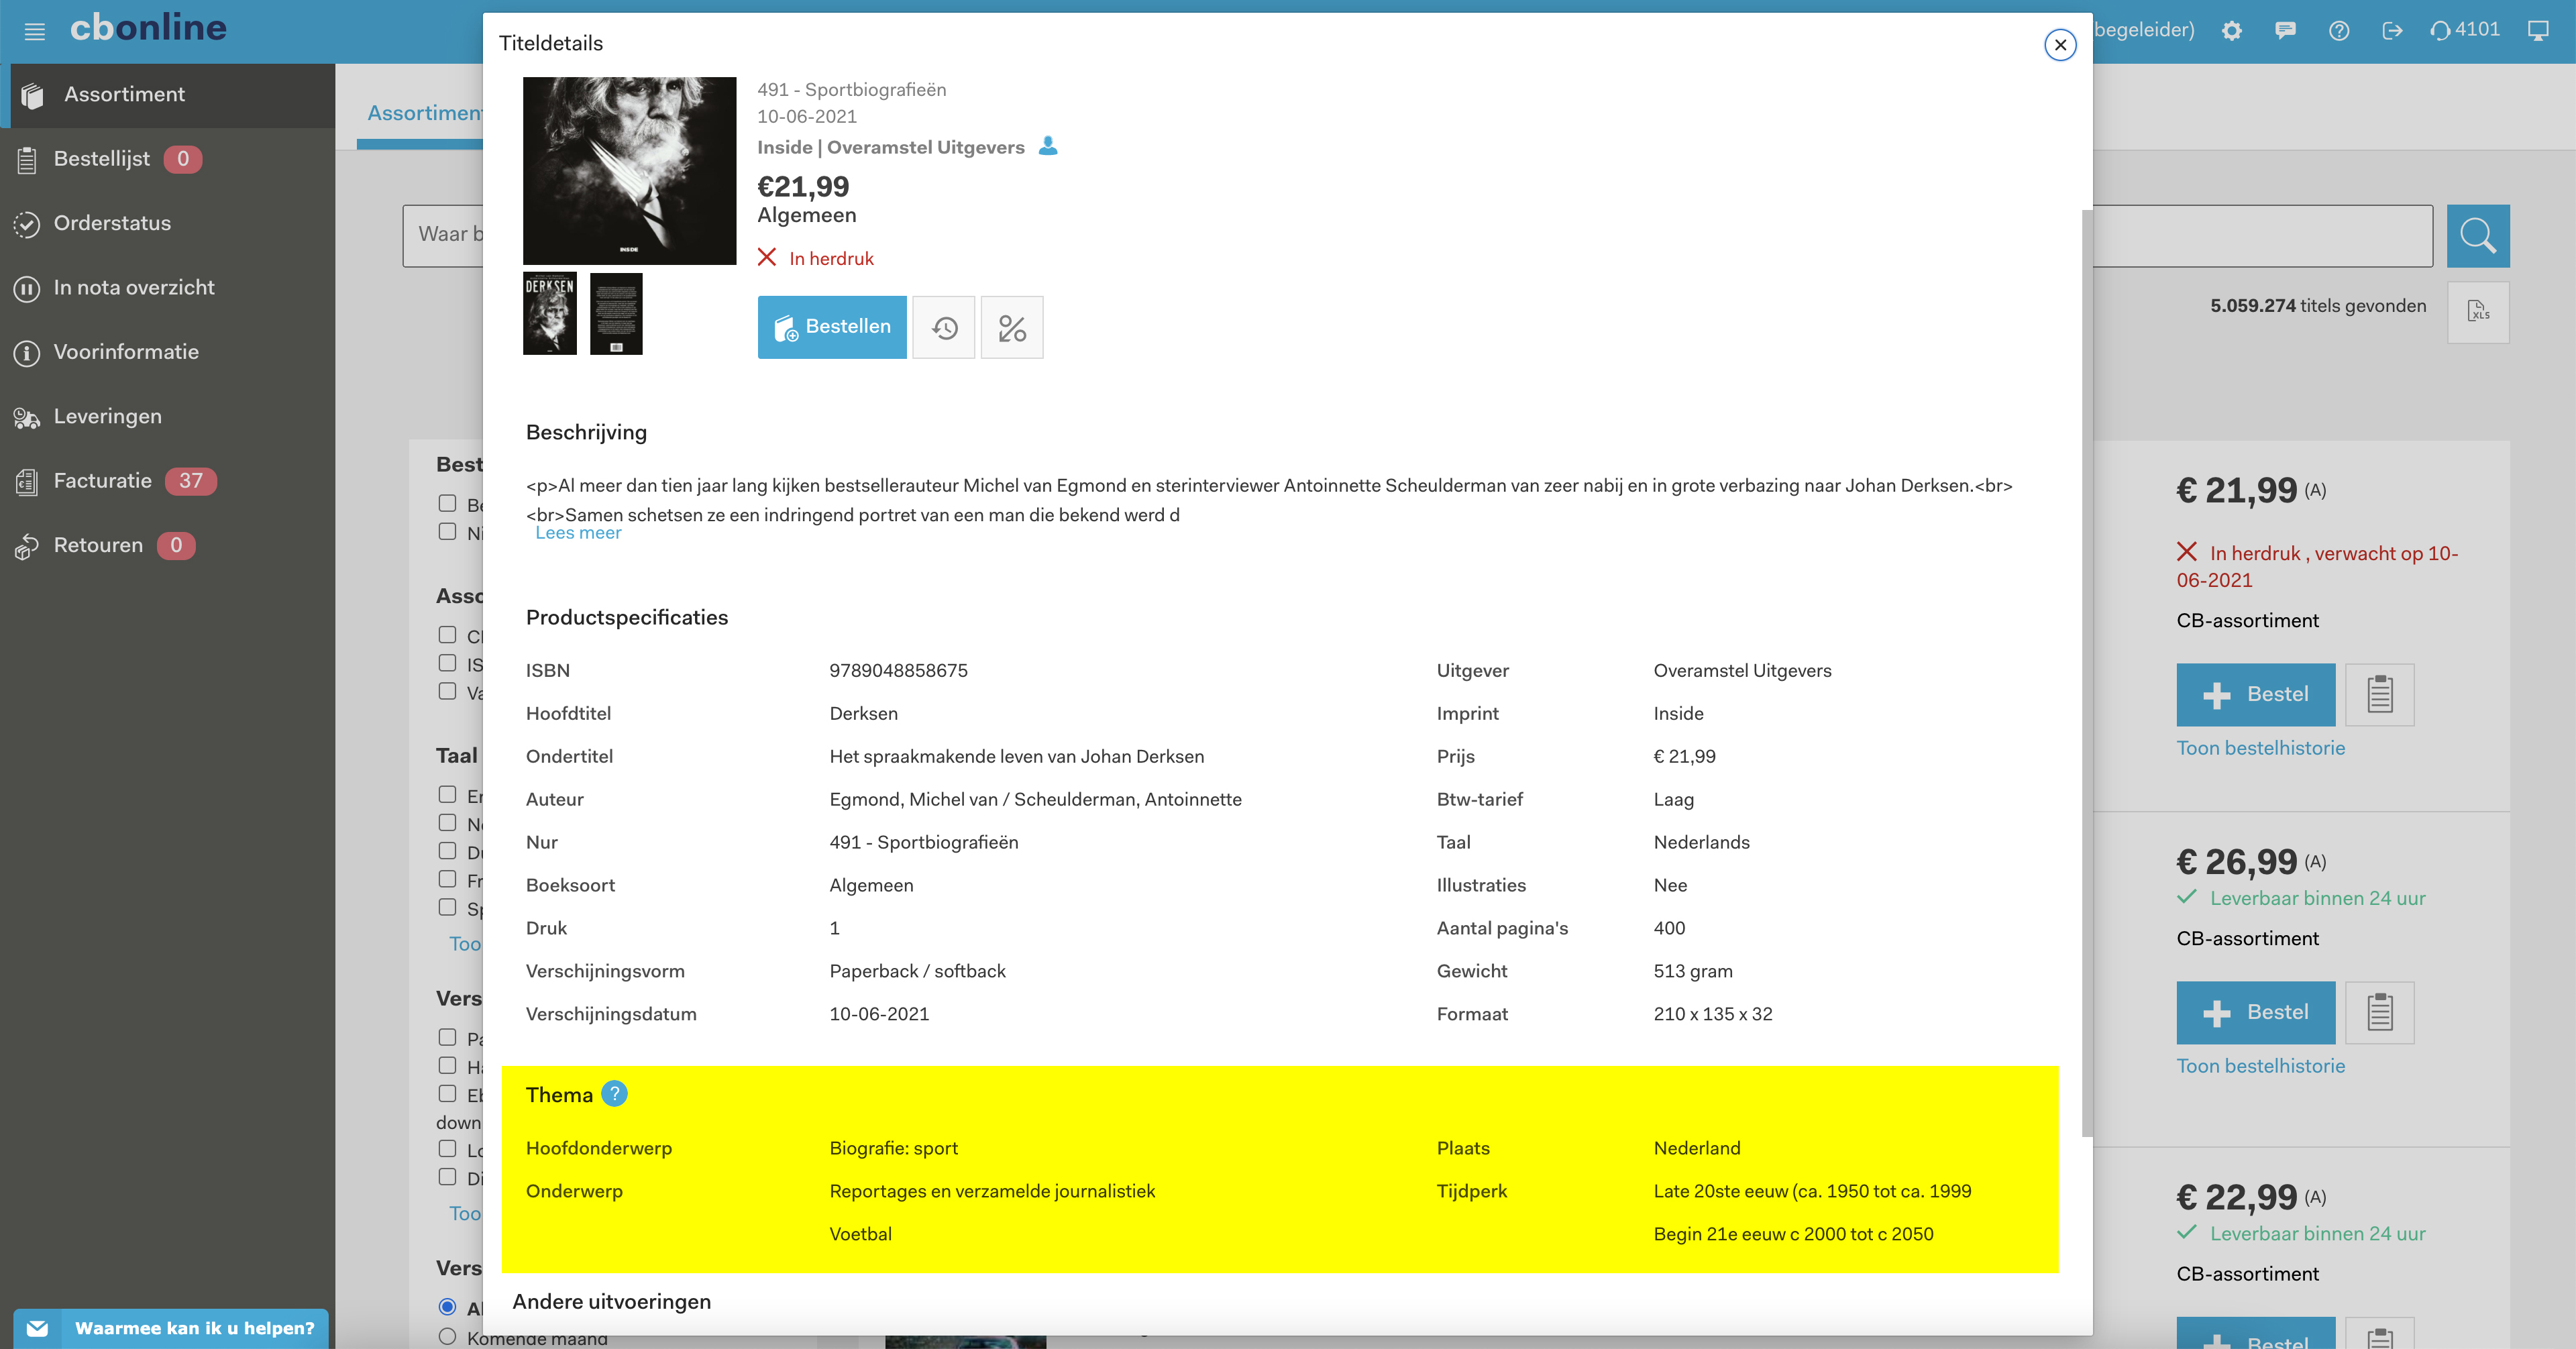Open Bestellijst in the sidebar
2576x1349 pixels.
[168, 159]
